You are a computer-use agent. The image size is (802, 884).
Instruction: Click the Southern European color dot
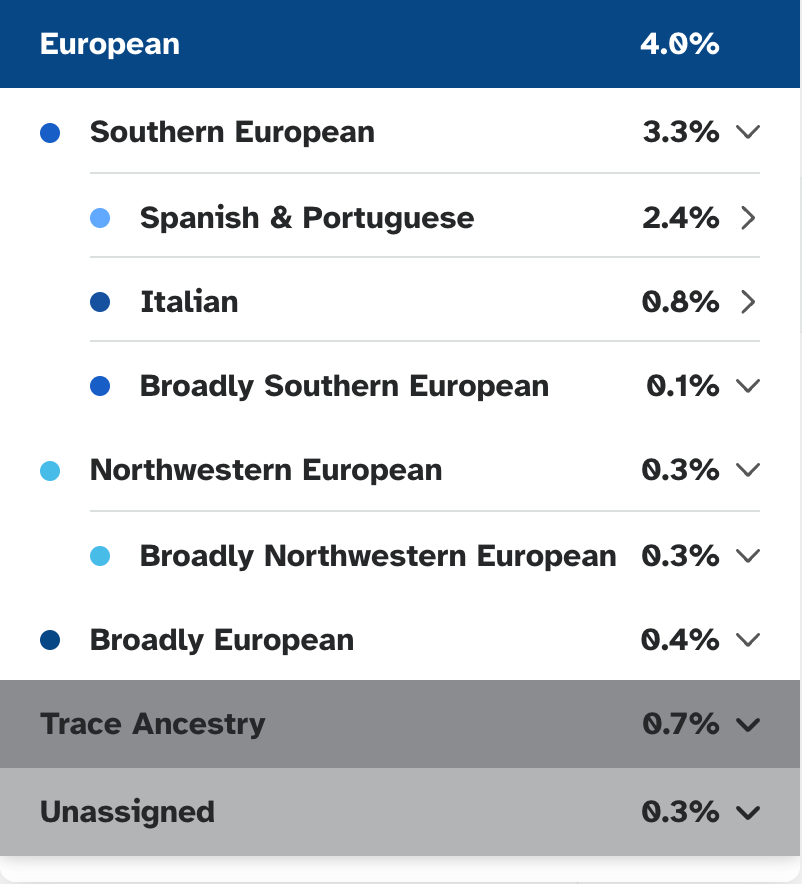[50, 133]
